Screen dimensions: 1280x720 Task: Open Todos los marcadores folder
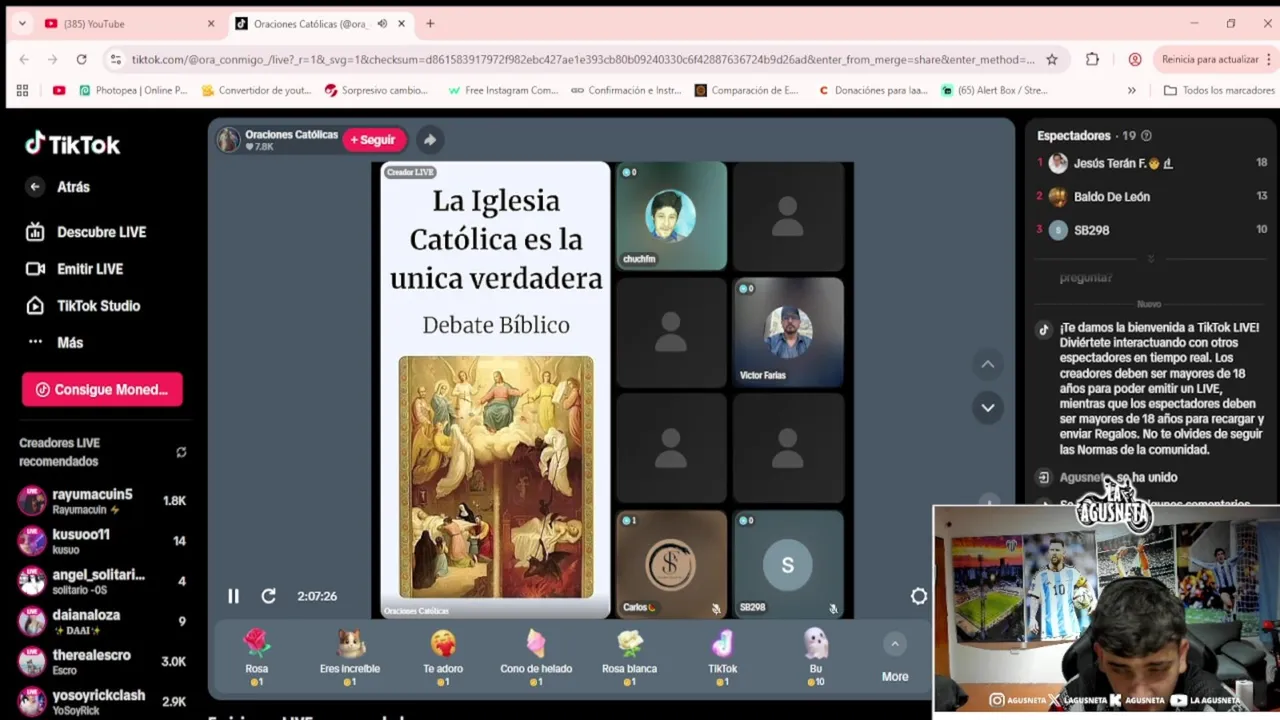(x=1219, y=90)
